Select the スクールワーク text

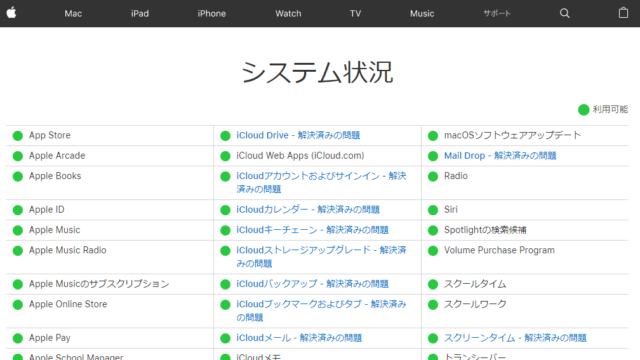tap(475, 304)
